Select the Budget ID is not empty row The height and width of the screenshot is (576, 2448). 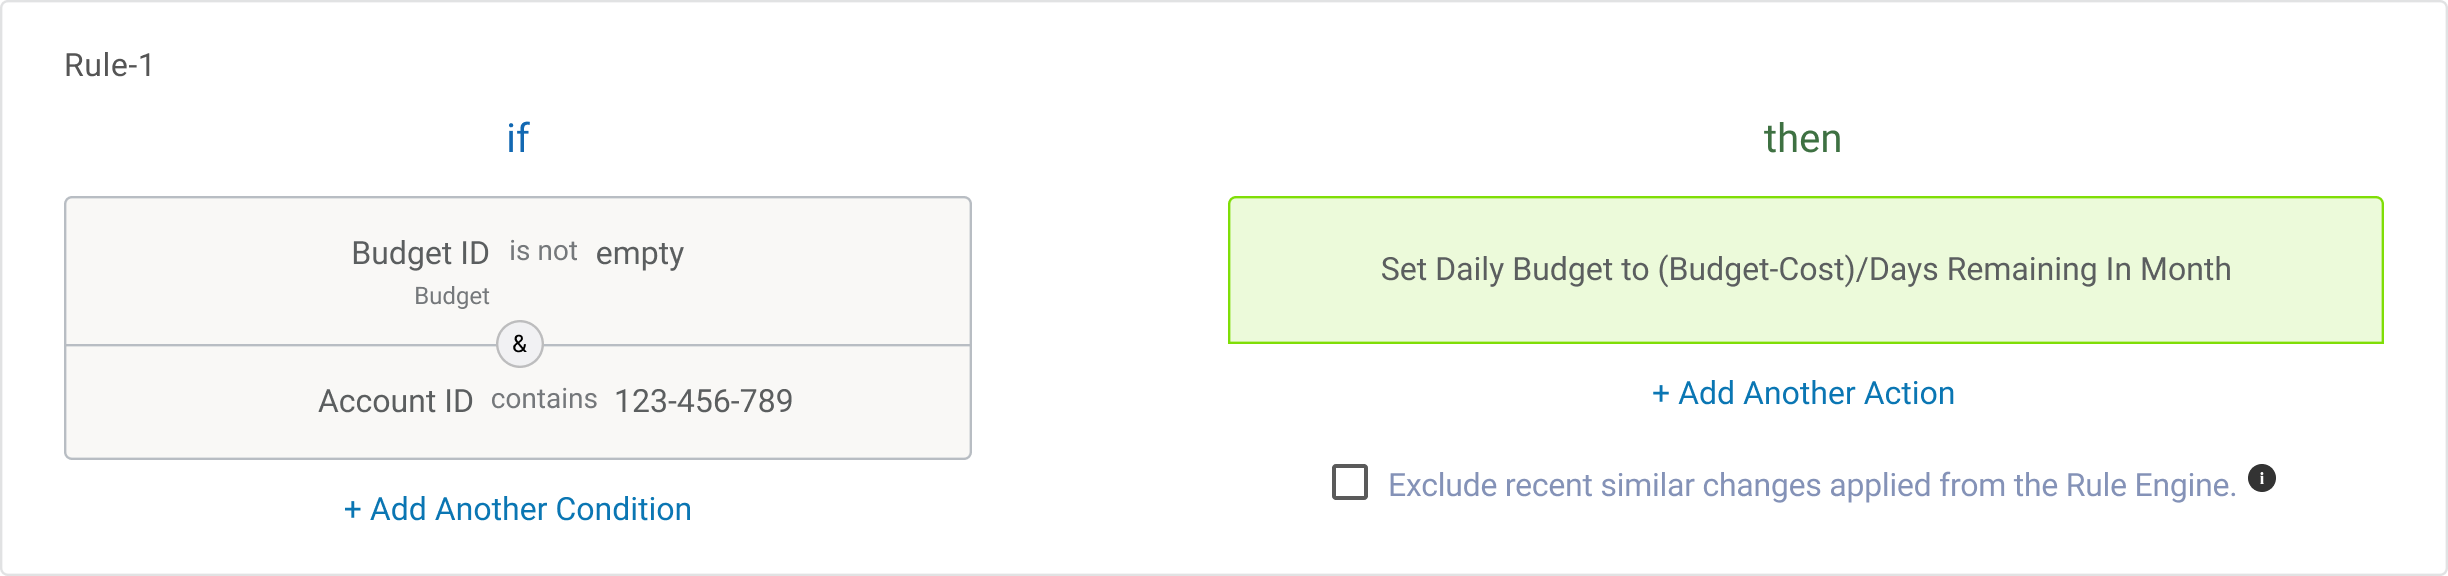tap(518, 271)
